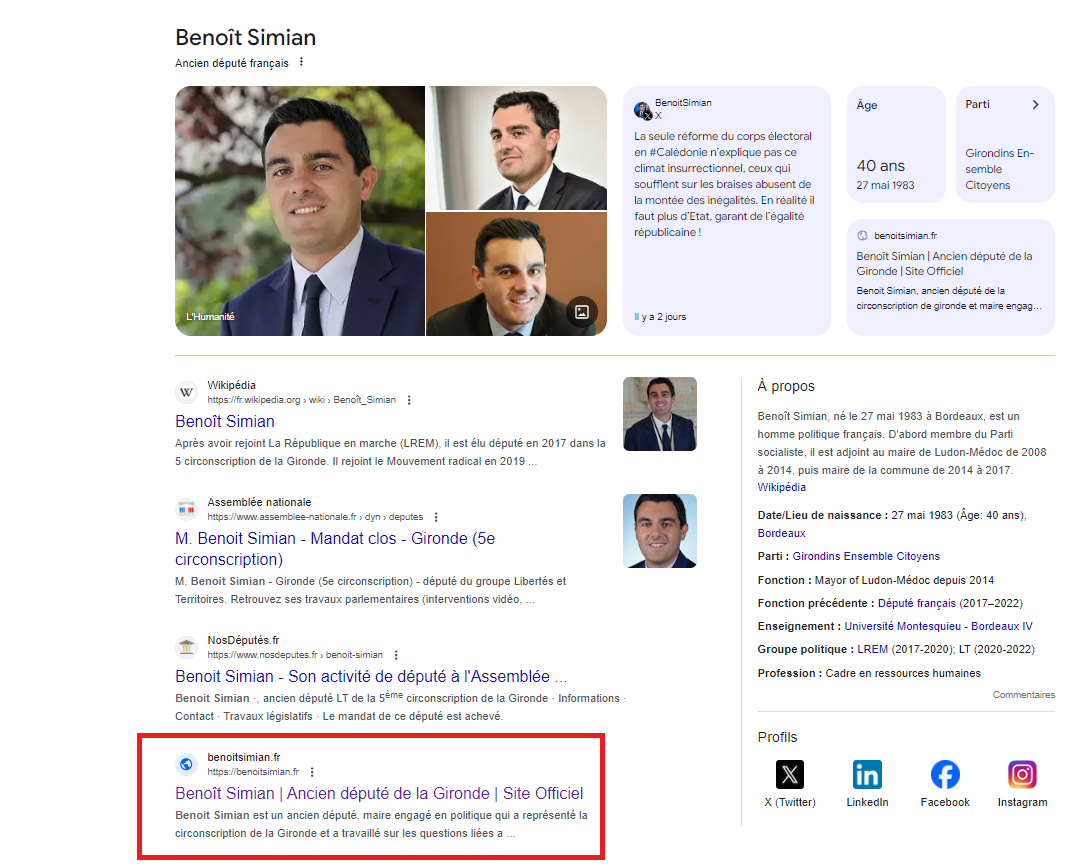Click the fr.wikipedia.org URL breadcrumb
Screen dimensions: 1074x864
(301, 400)
